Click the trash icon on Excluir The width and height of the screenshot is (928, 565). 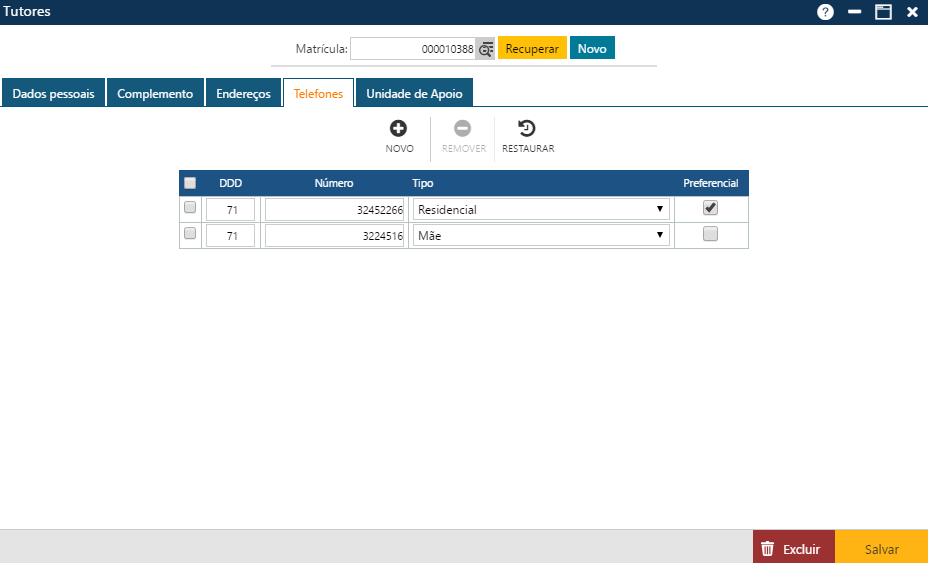(x=768, y=549)
